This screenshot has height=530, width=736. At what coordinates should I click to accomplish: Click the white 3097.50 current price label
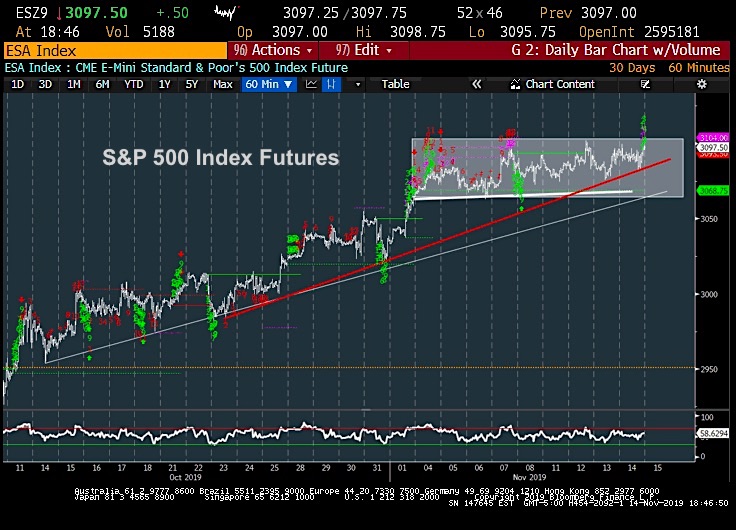pos(714,147)
